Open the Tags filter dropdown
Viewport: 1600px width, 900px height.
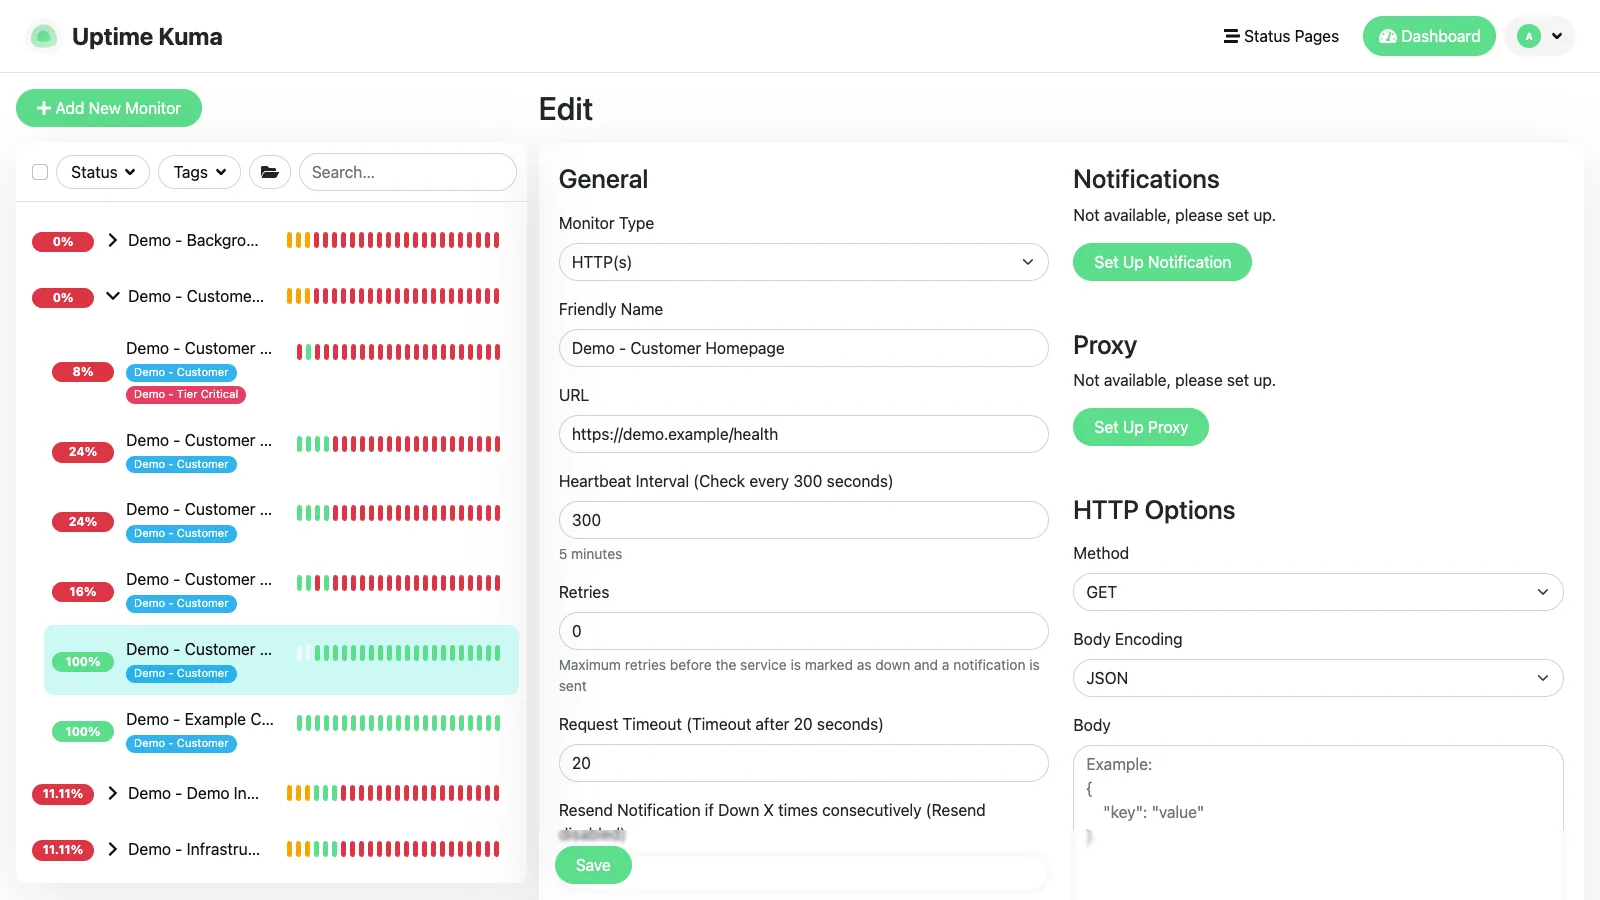(x=200, y=172)
